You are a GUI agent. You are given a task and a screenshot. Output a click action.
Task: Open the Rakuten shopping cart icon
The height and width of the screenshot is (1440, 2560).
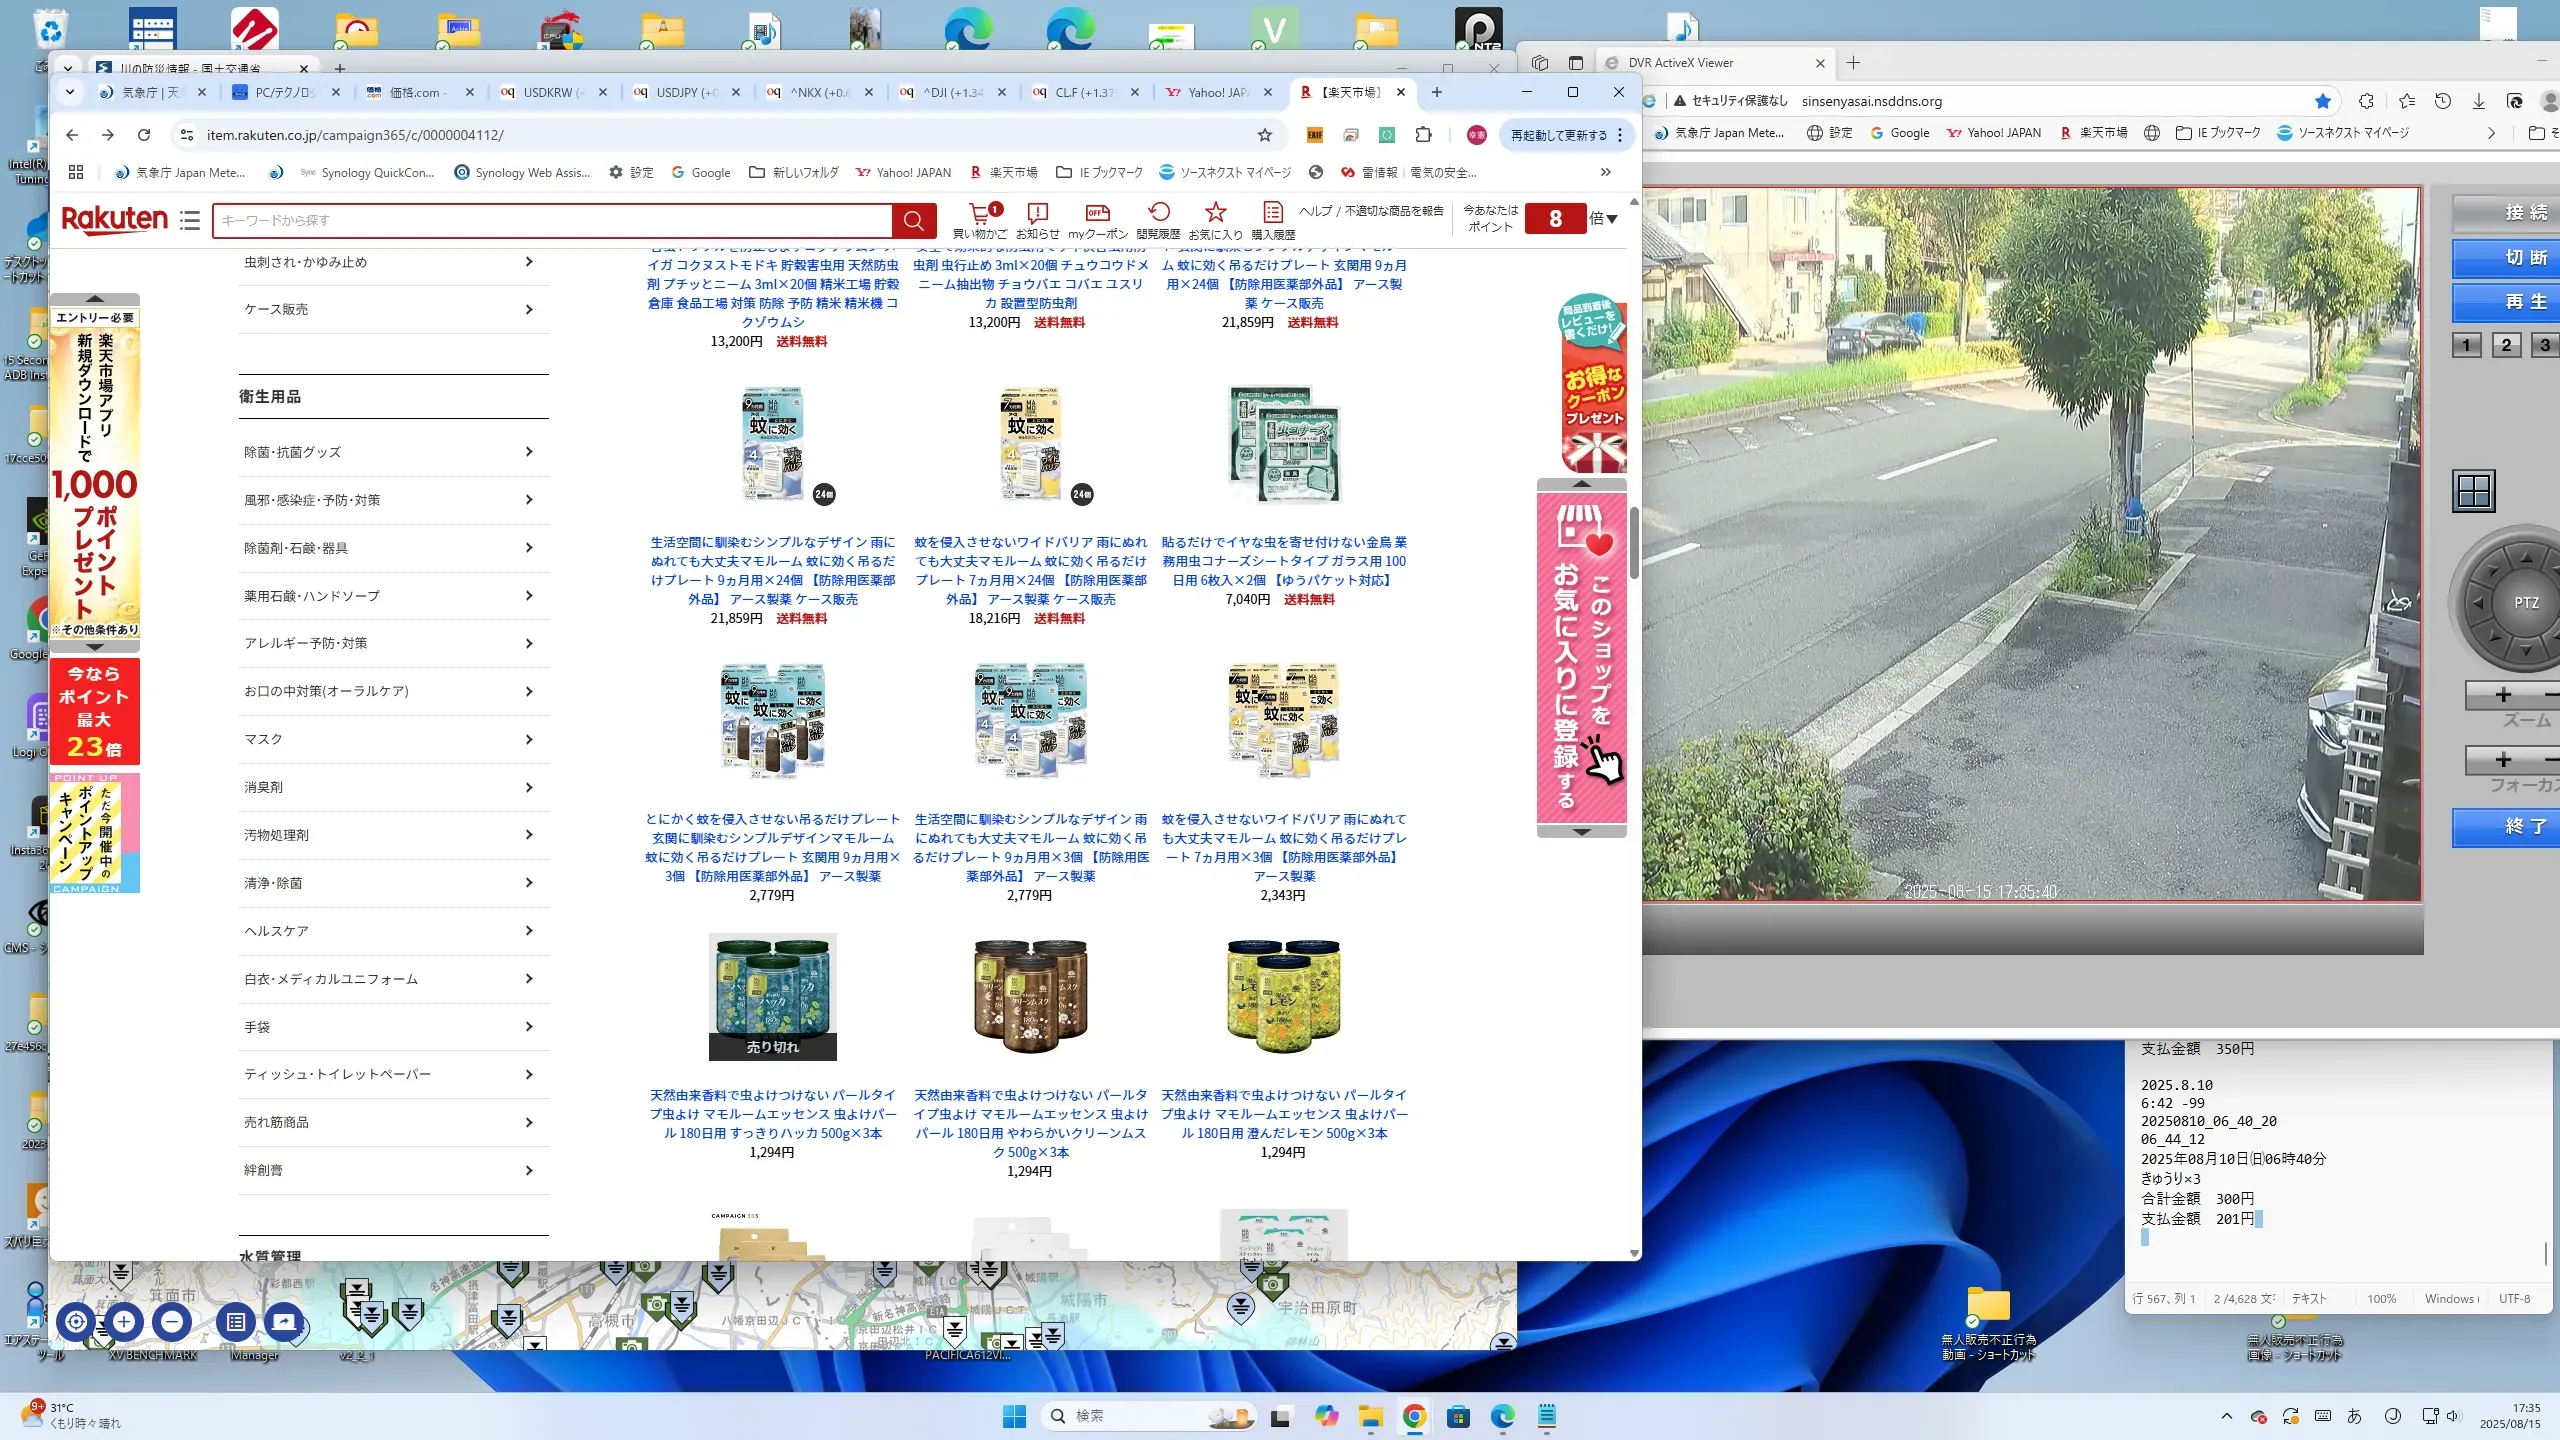tap(980, 213)
